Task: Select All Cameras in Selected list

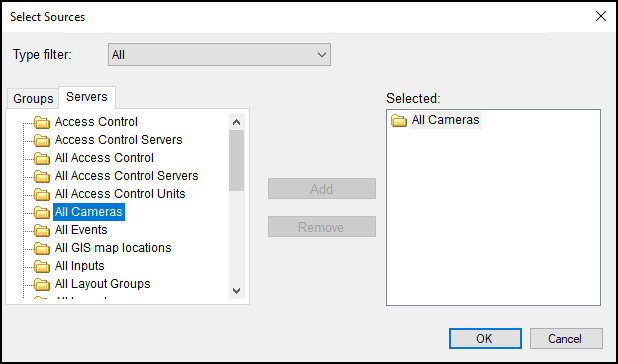Action: coord(445,120)
